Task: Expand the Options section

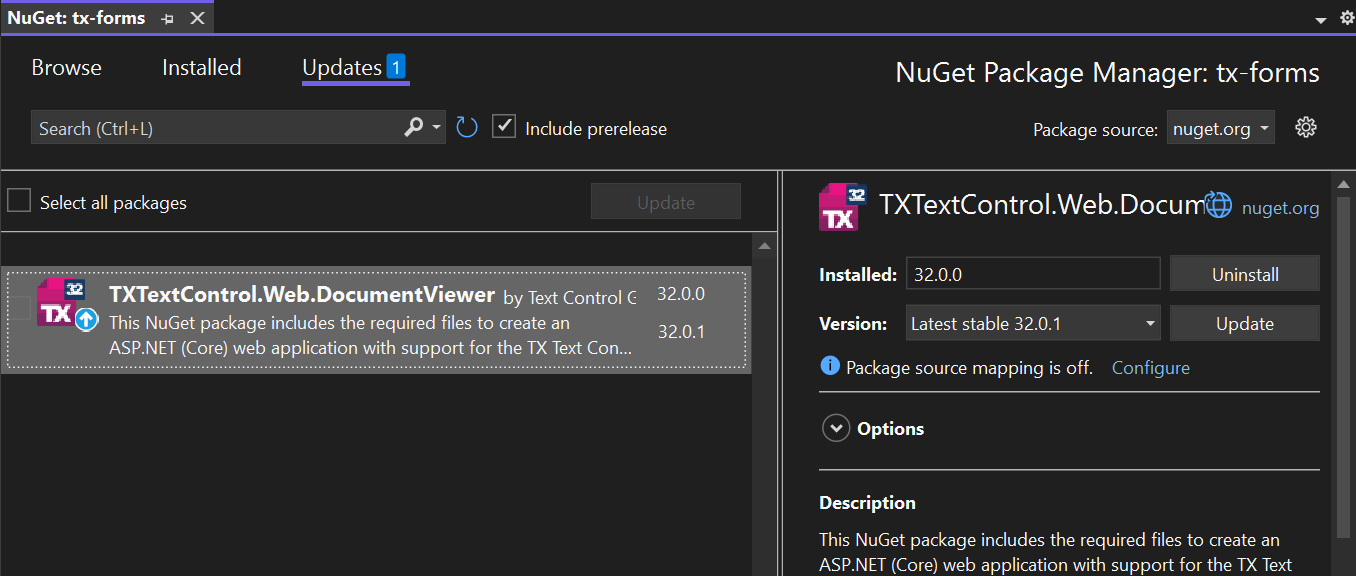Action: [x=835, y=428]
